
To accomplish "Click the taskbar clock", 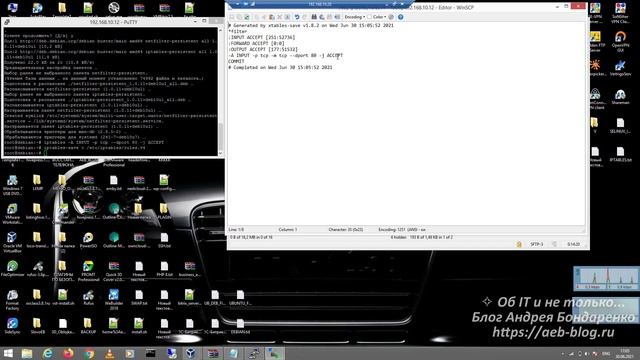I will 624,353.
